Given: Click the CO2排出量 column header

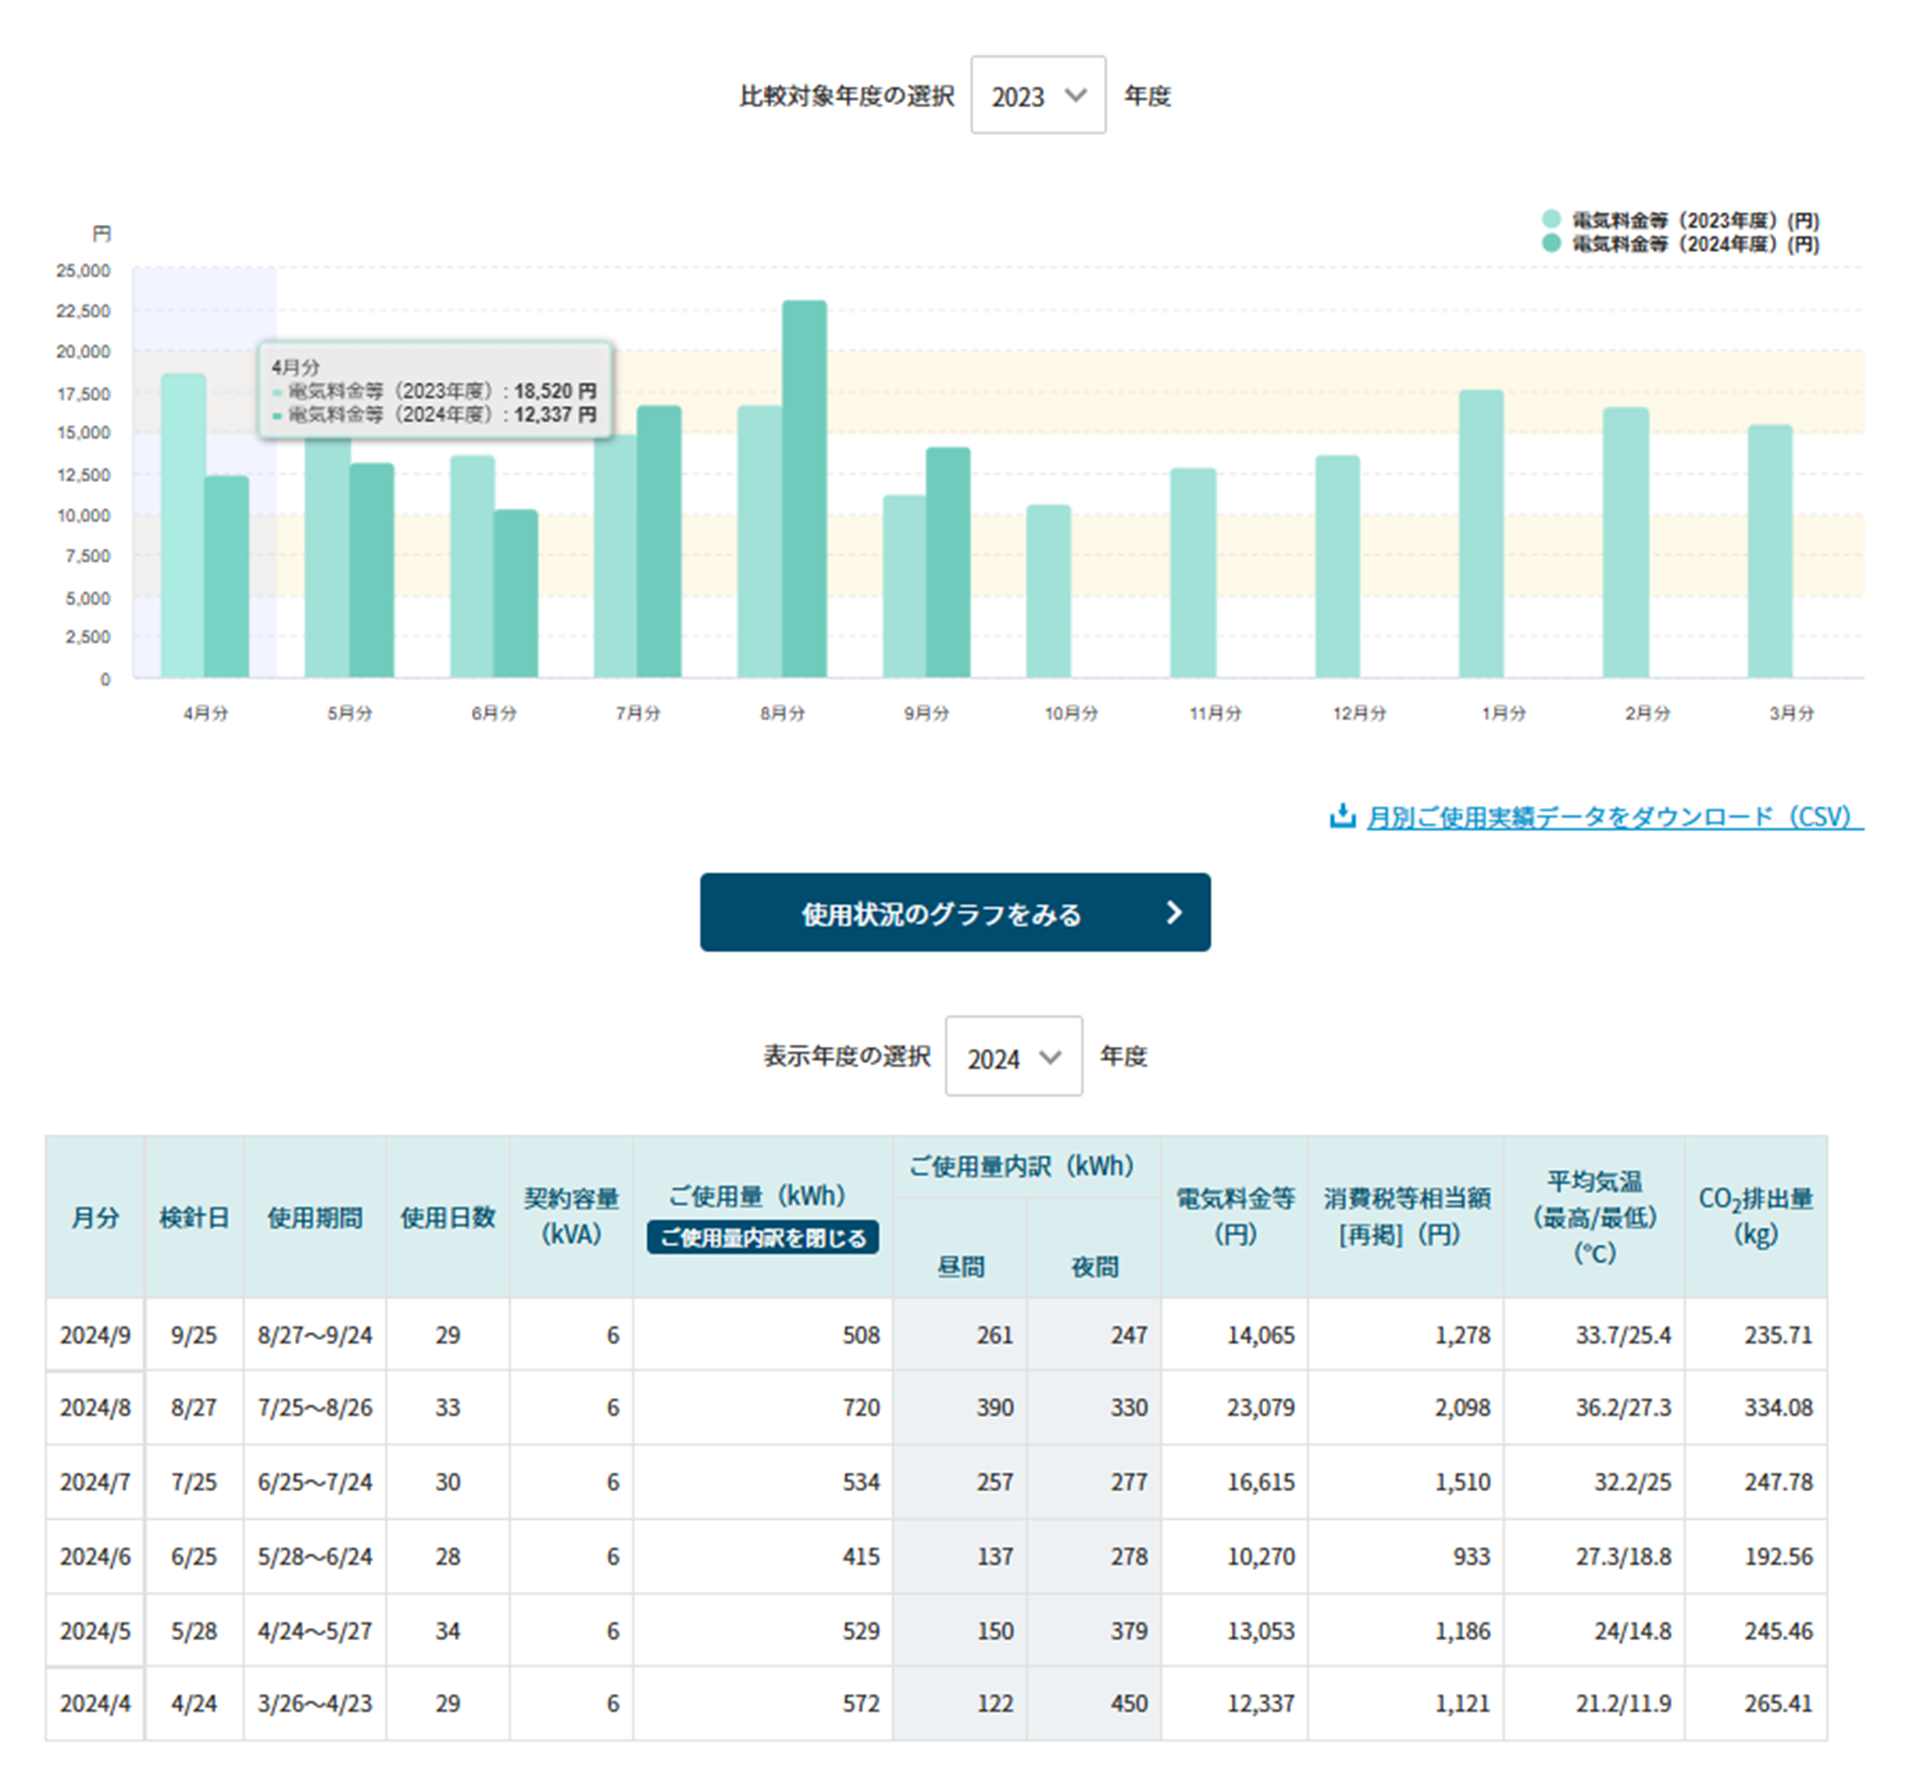Looking at the screenshot, I should click(1755, 1216).
